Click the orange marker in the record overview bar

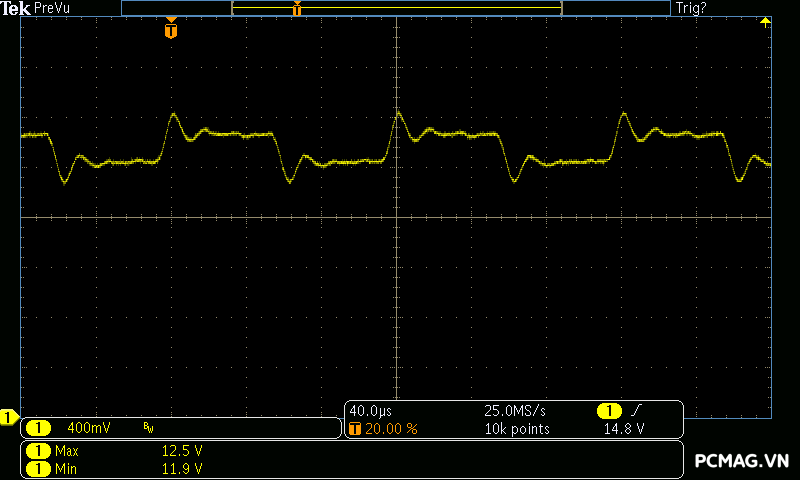click(297, 9)
